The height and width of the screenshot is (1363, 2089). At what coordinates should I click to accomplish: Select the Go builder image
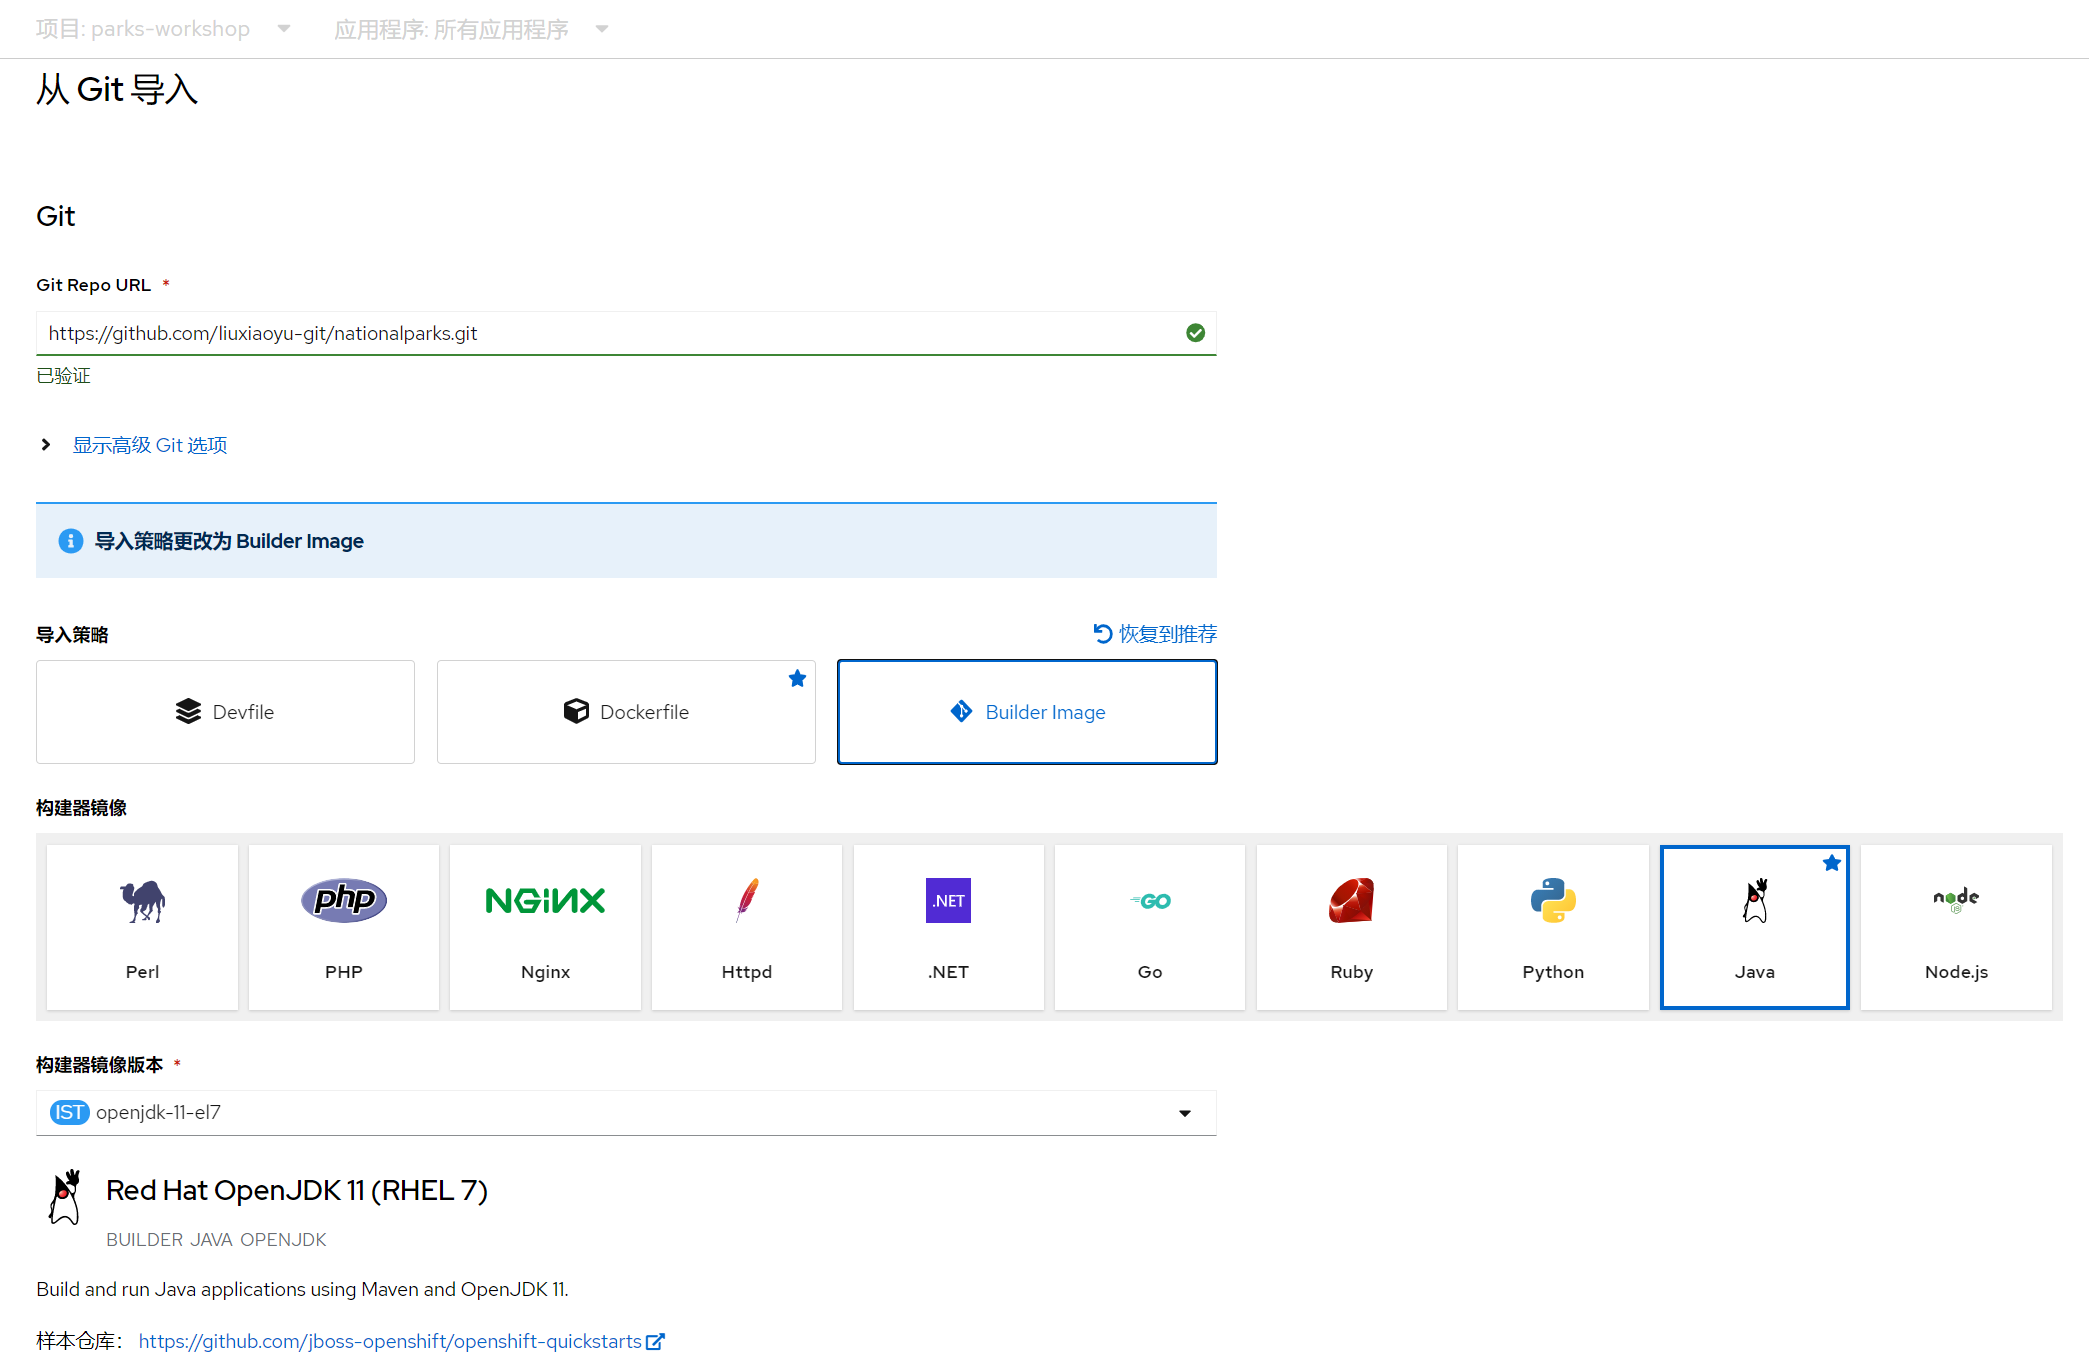(1149, 927)
